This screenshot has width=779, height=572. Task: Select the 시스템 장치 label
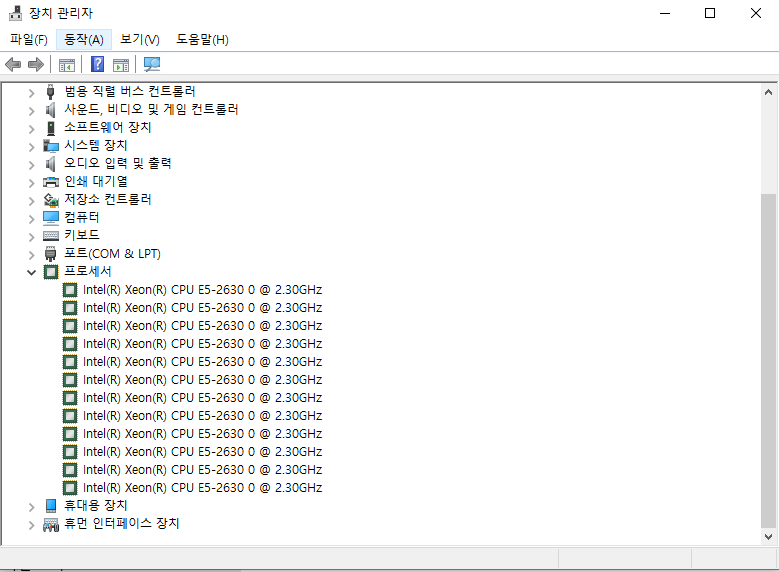96,145
